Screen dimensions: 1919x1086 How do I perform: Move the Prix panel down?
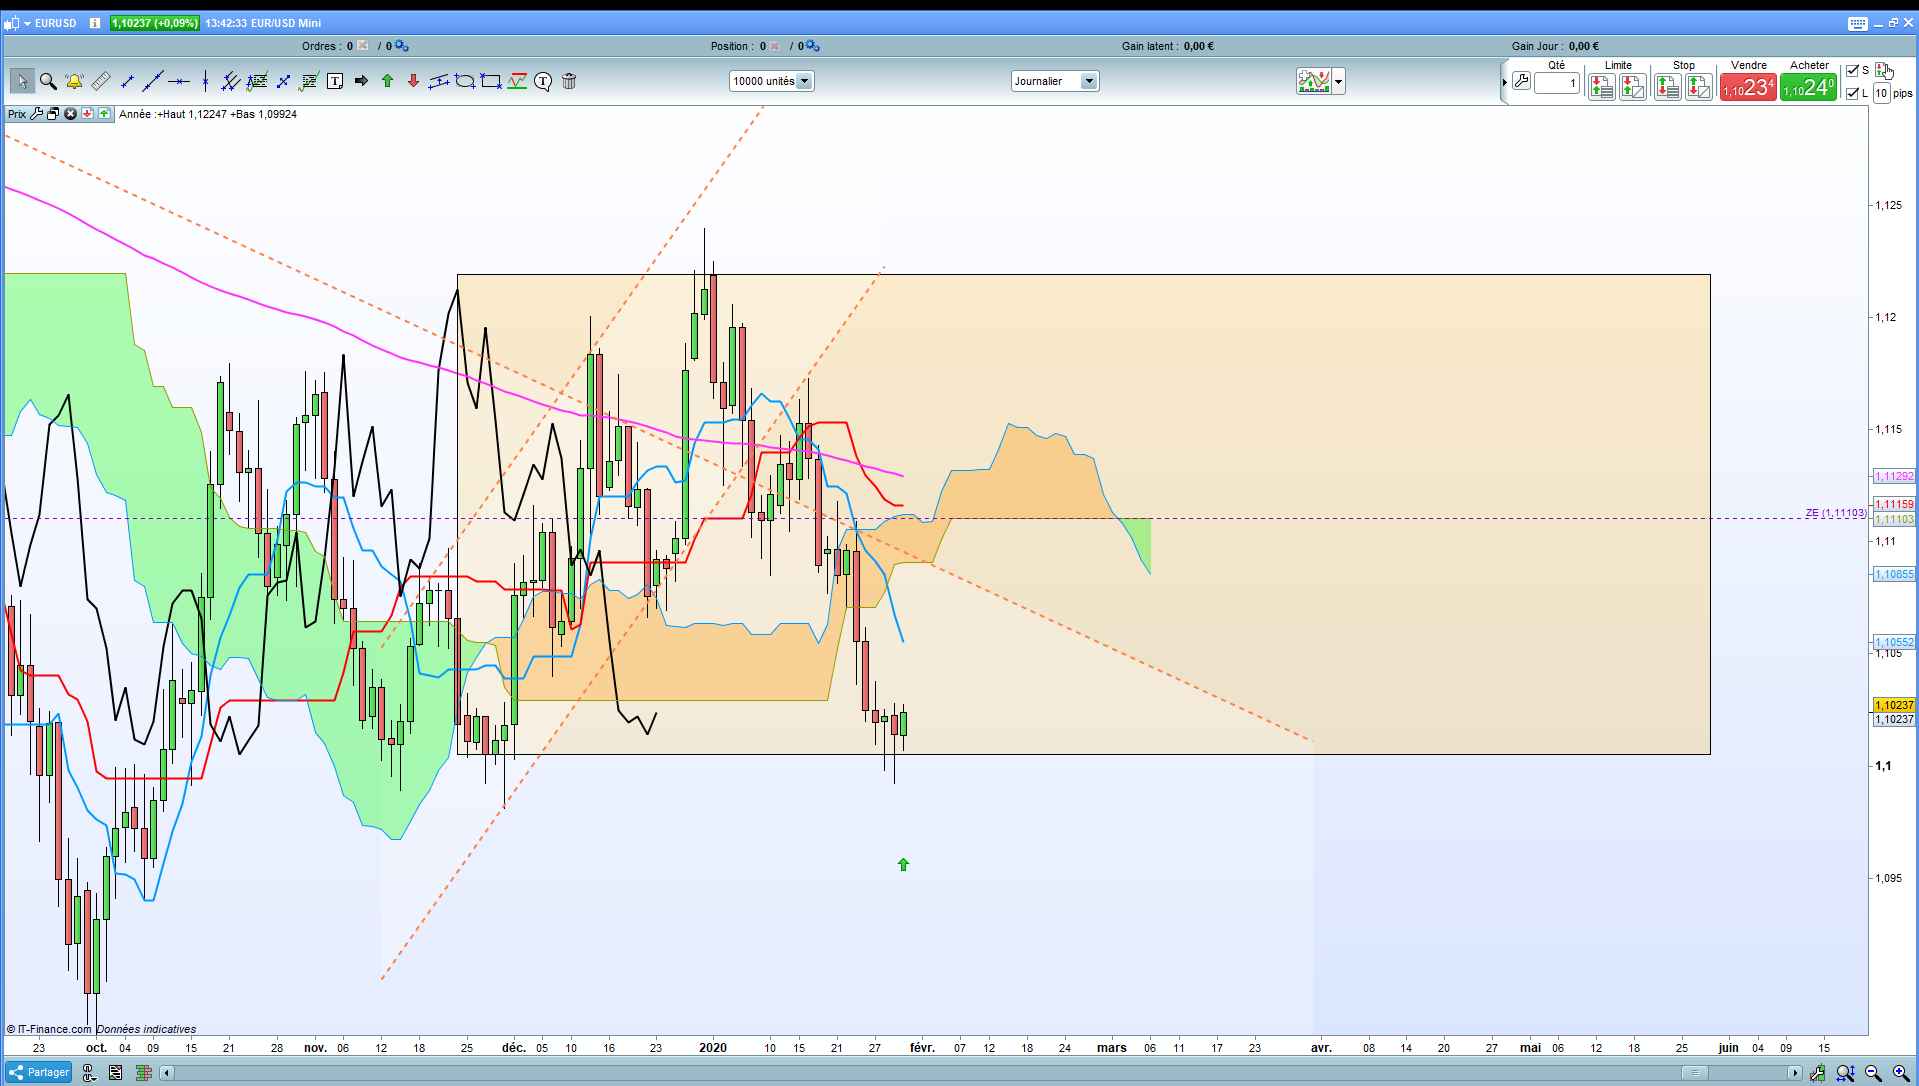[87, 114]
